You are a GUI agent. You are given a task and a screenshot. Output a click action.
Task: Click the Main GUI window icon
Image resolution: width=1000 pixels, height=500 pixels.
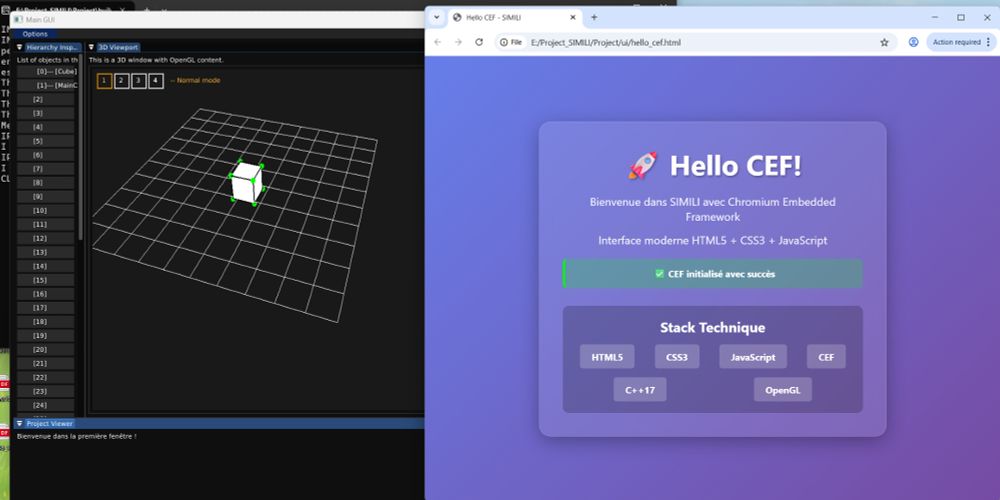tap(18, 20)
